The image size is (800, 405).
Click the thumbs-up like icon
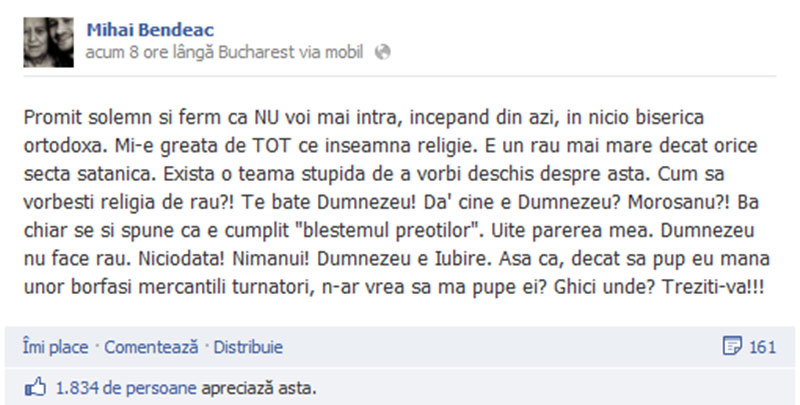tap(35, 388)
